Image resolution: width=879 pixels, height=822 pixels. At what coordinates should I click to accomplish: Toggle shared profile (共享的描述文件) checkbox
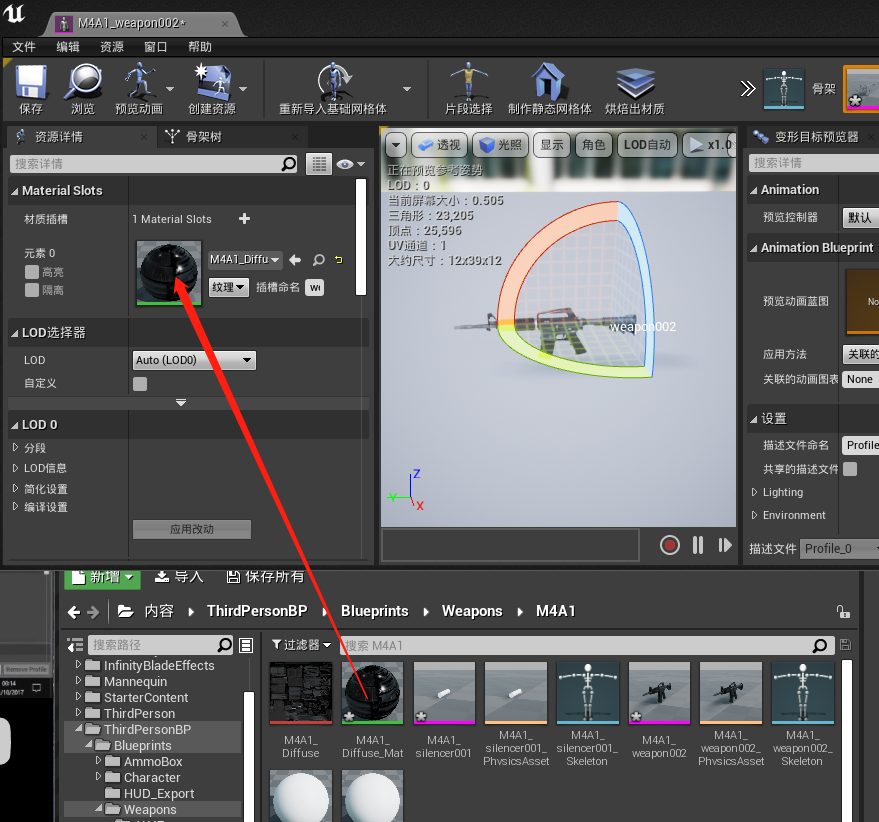point(850,469)
